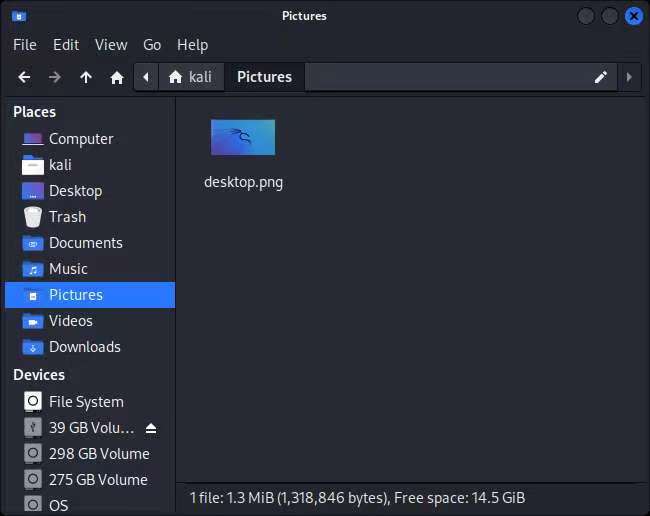Click the 275 GB Volume label
650x516 pixels.
point(98,480)
